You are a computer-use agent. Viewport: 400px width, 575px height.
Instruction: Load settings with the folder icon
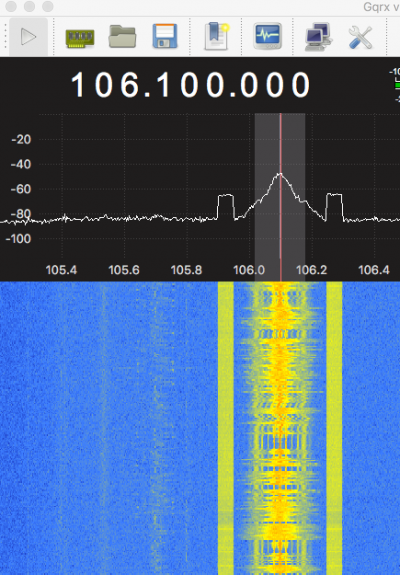tap(122, 37)
